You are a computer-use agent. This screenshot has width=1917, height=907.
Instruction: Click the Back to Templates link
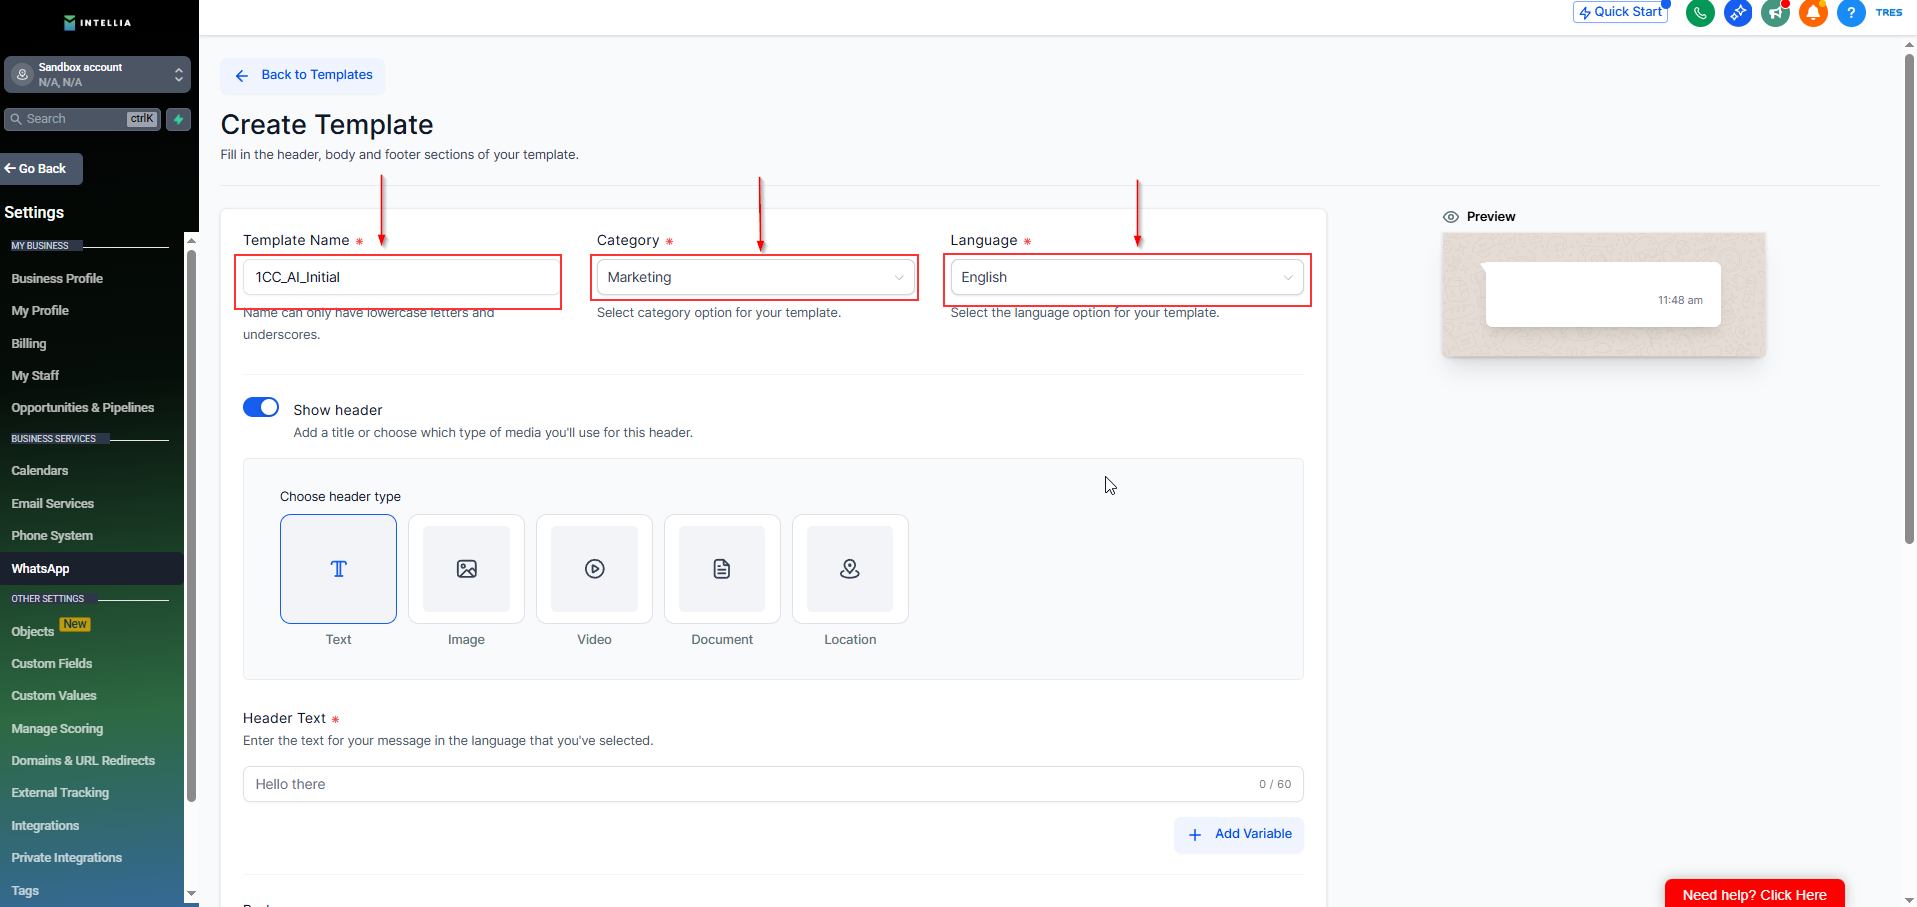pyautogui.click(x=304, y=75)
